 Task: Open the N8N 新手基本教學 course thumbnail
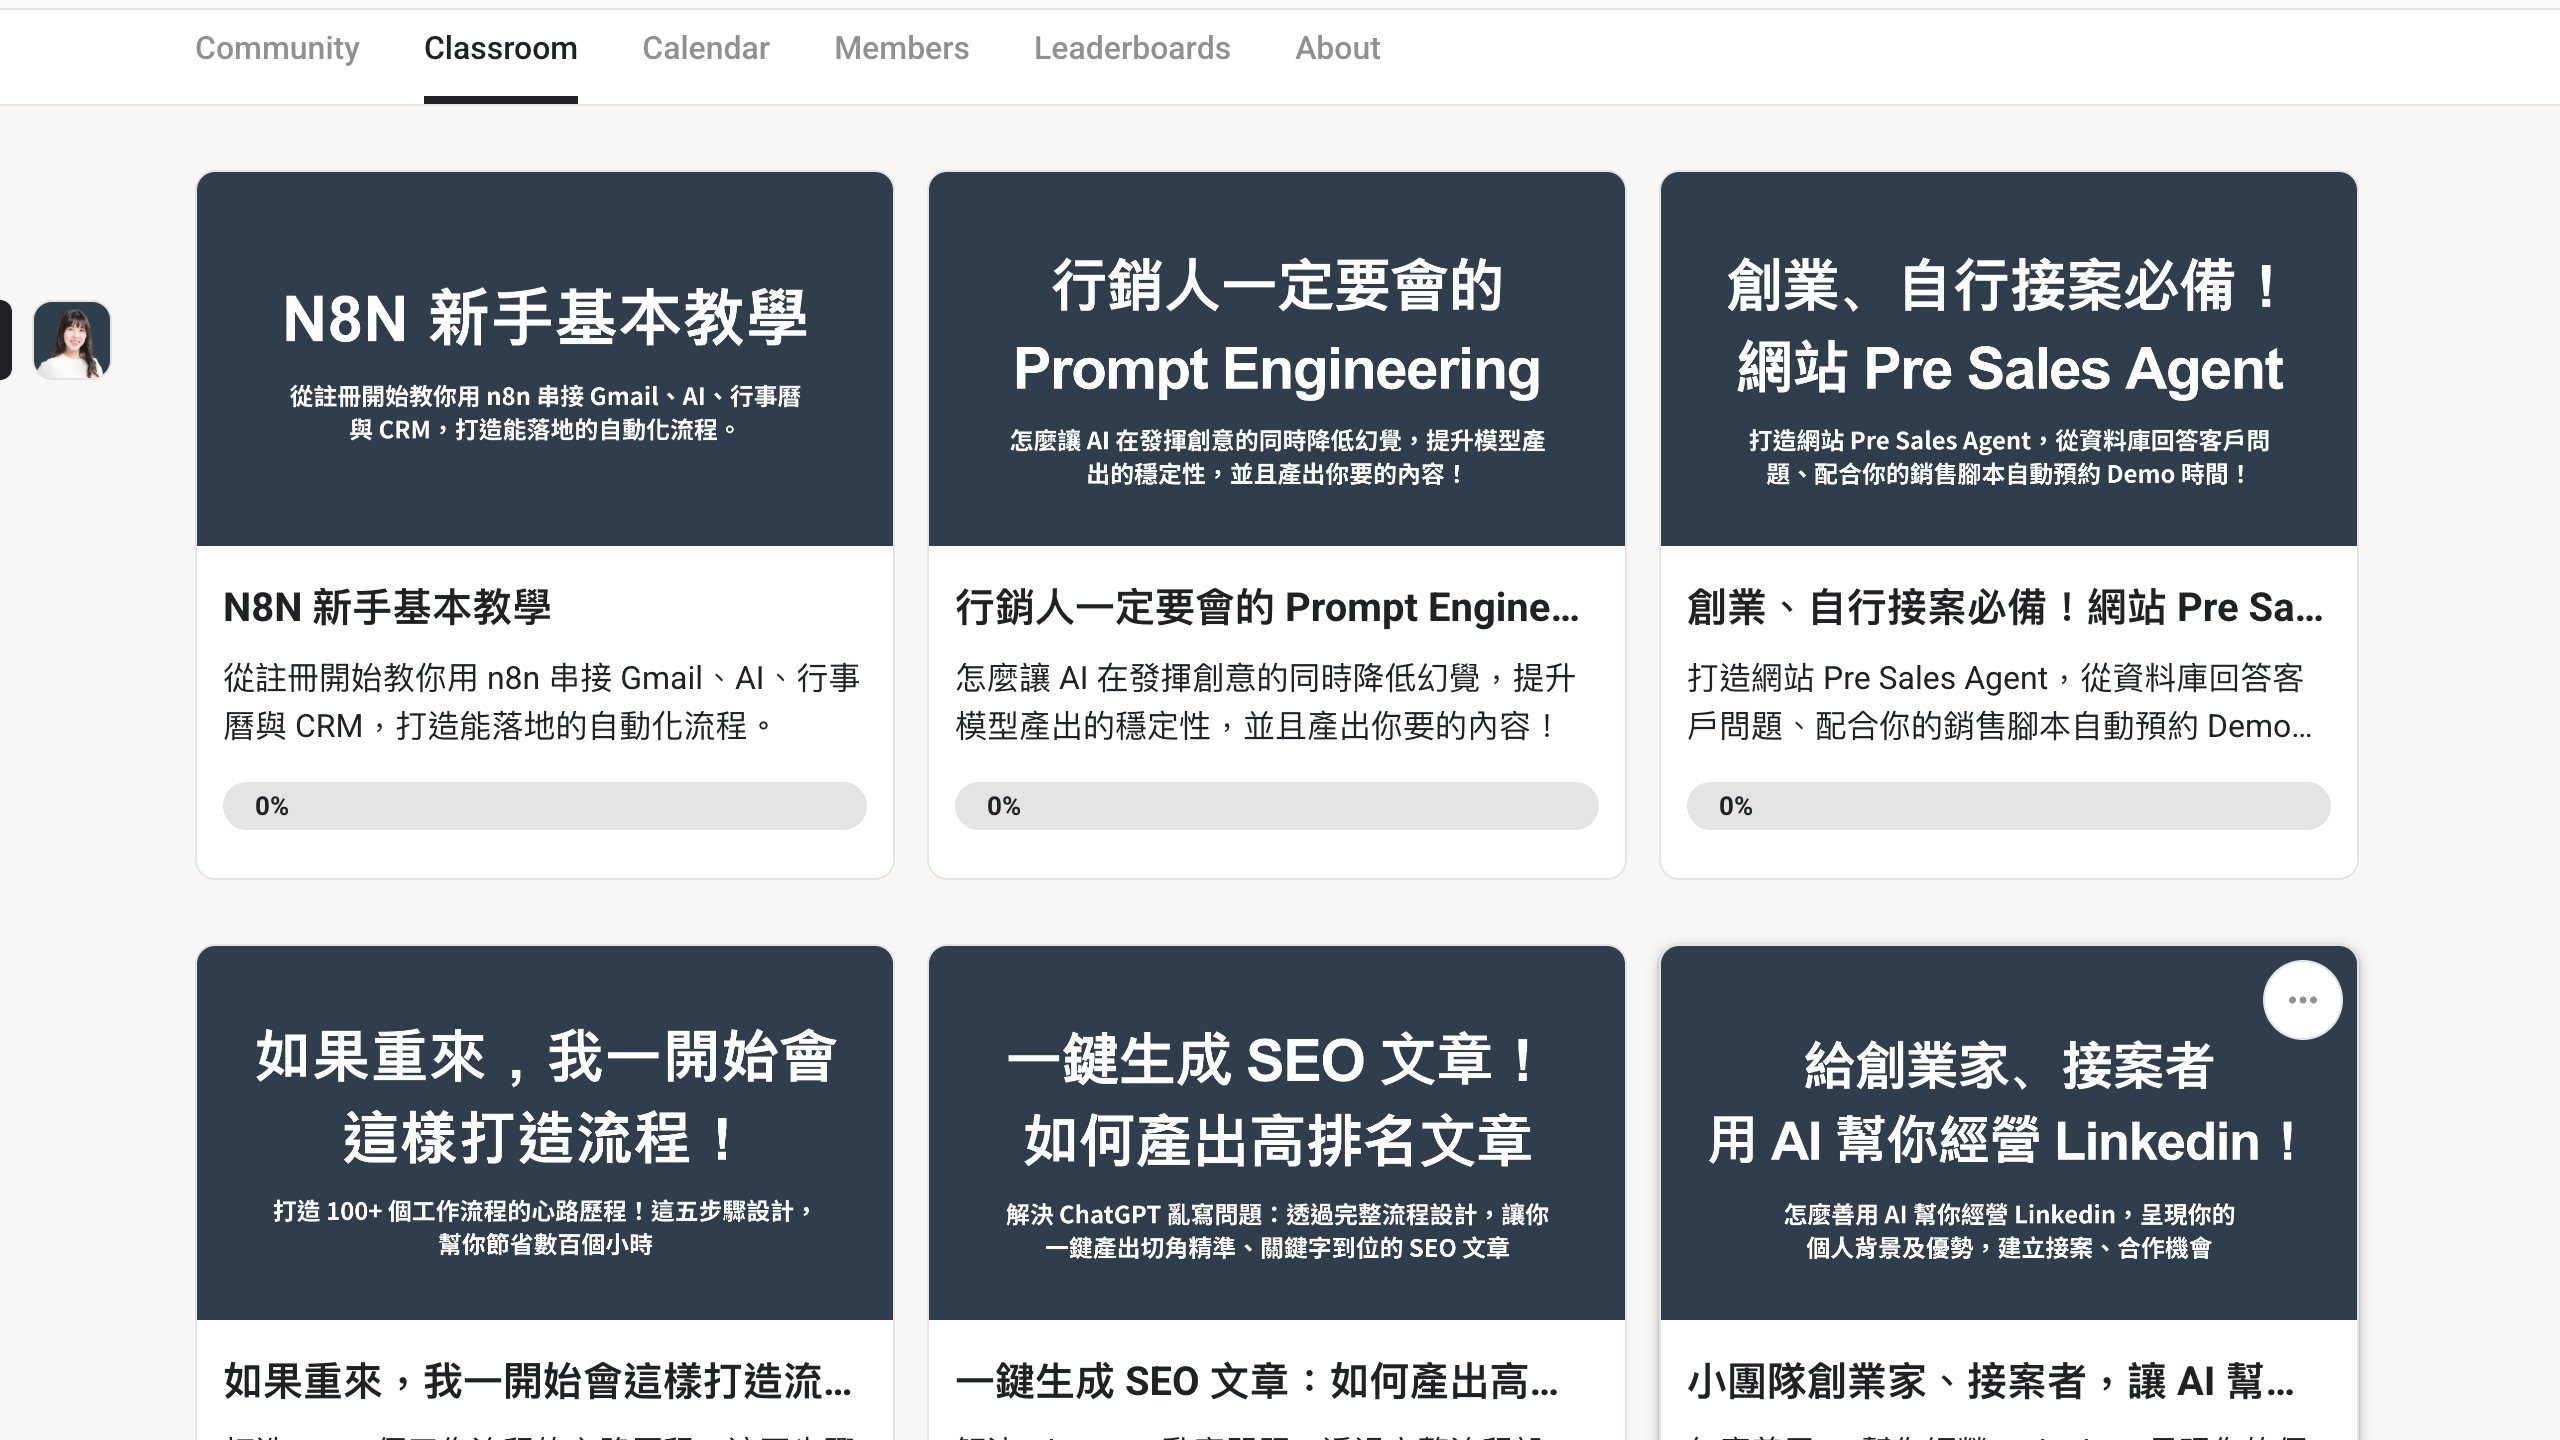click(x=544, y=359)
